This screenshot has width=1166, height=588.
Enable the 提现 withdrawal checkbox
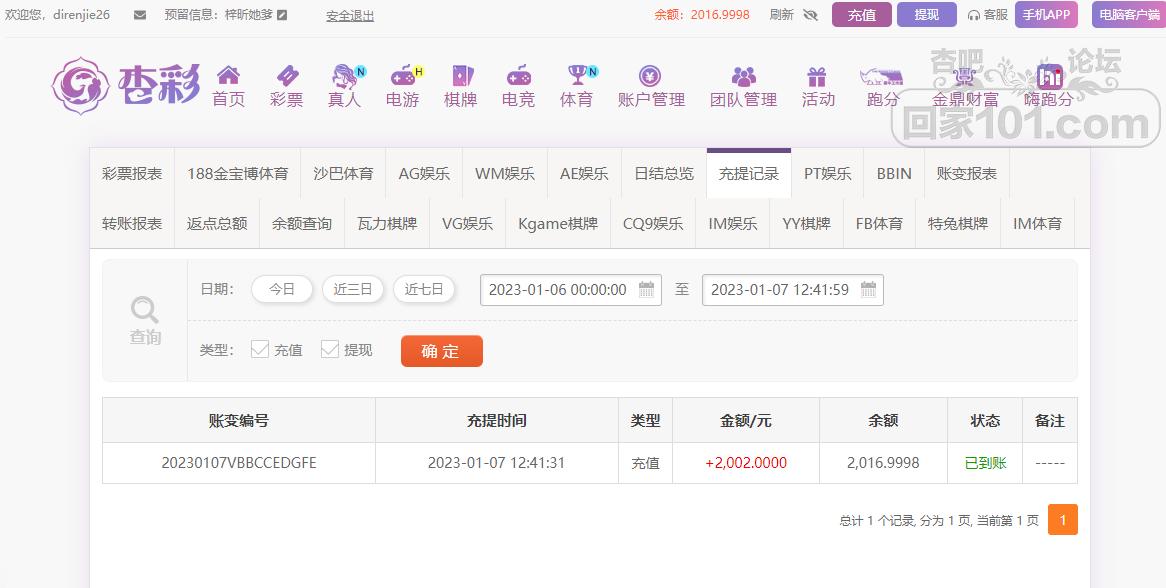tap(330, 349)
